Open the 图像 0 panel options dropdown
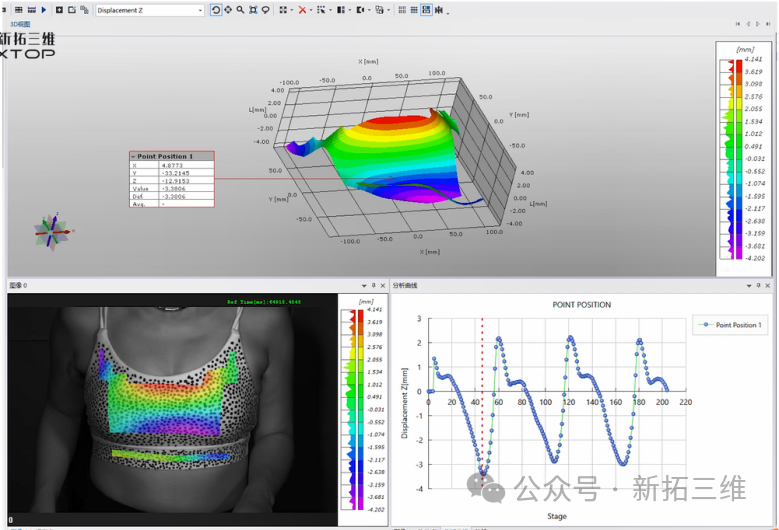 click(x=364, y=286)
